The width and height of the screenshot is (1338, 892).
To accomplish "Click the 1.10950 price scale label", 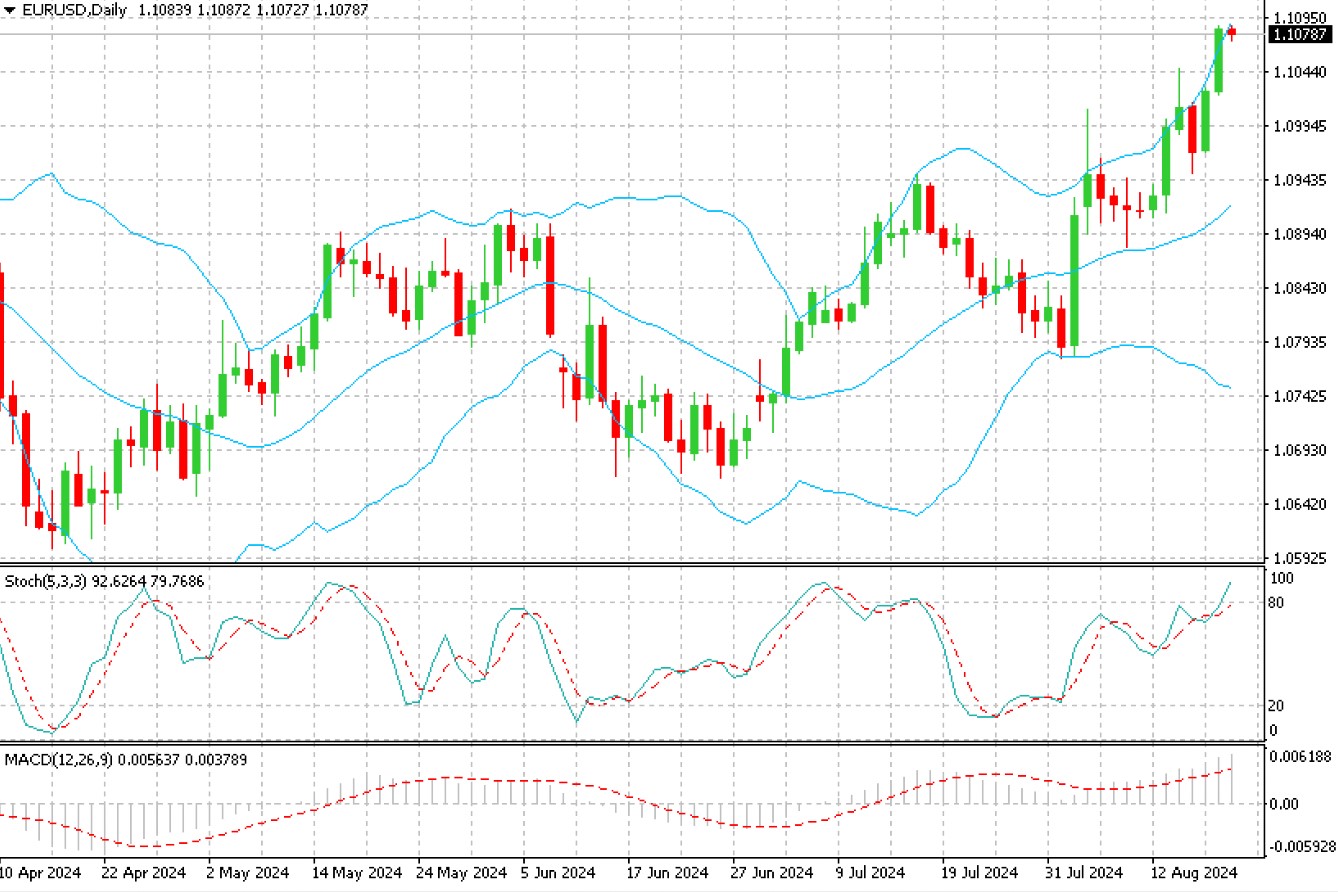I will [x=1298, y=17].
